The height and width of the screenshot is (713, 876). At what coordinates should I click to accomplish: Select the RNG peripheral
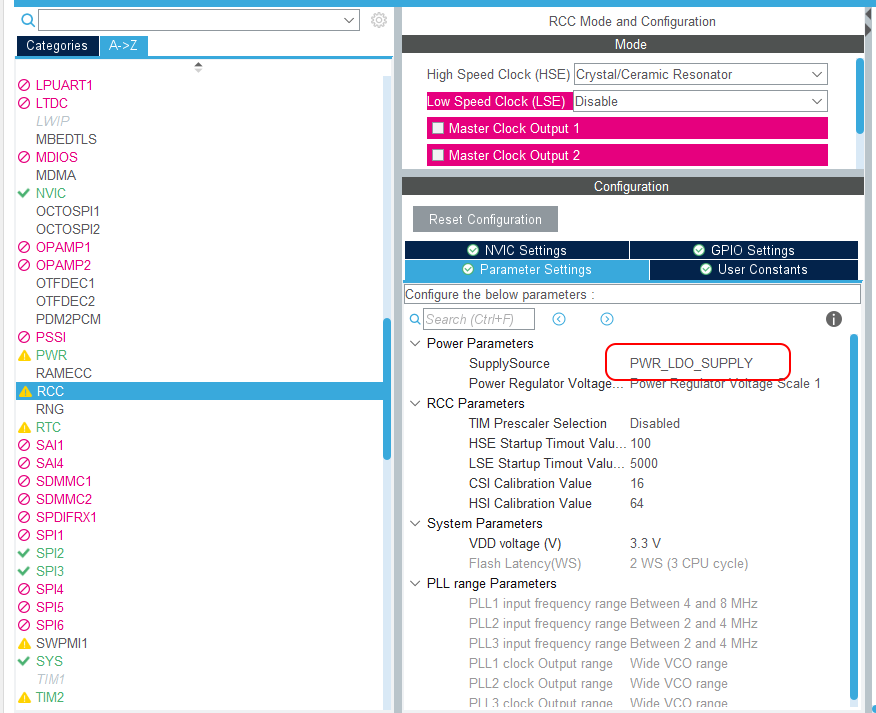pyautogui.click(x=50, y=410)
